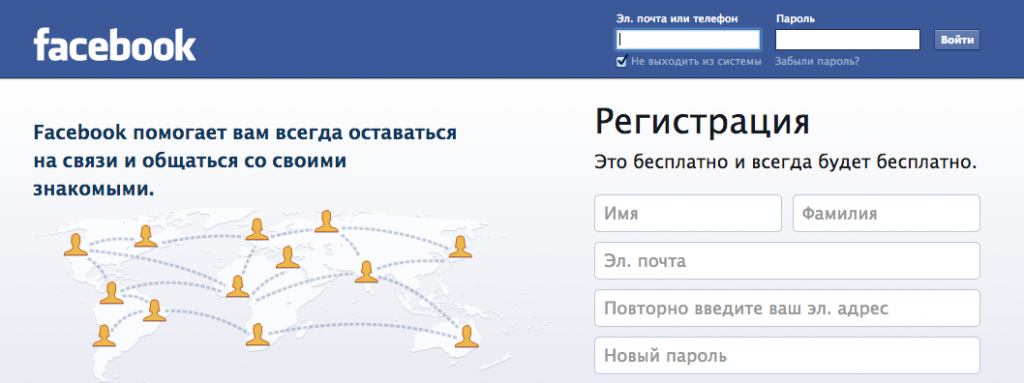The image size is (1024, 383).
Task: Focus the 'Пароль' login field
Action: point(848,40)
